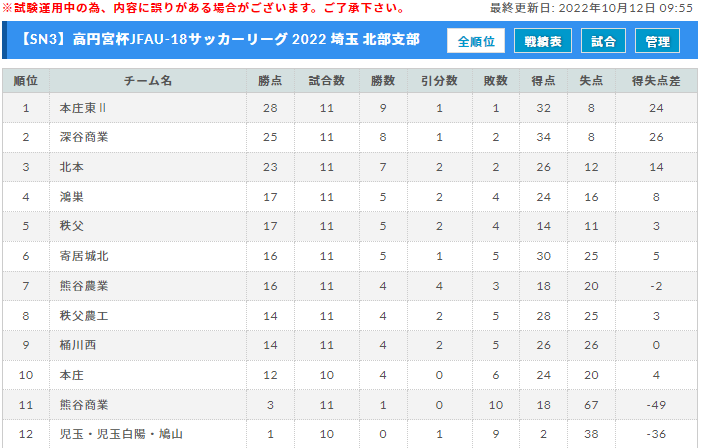
Task: Switch to the 試合 tab
Action: point(603,41)
